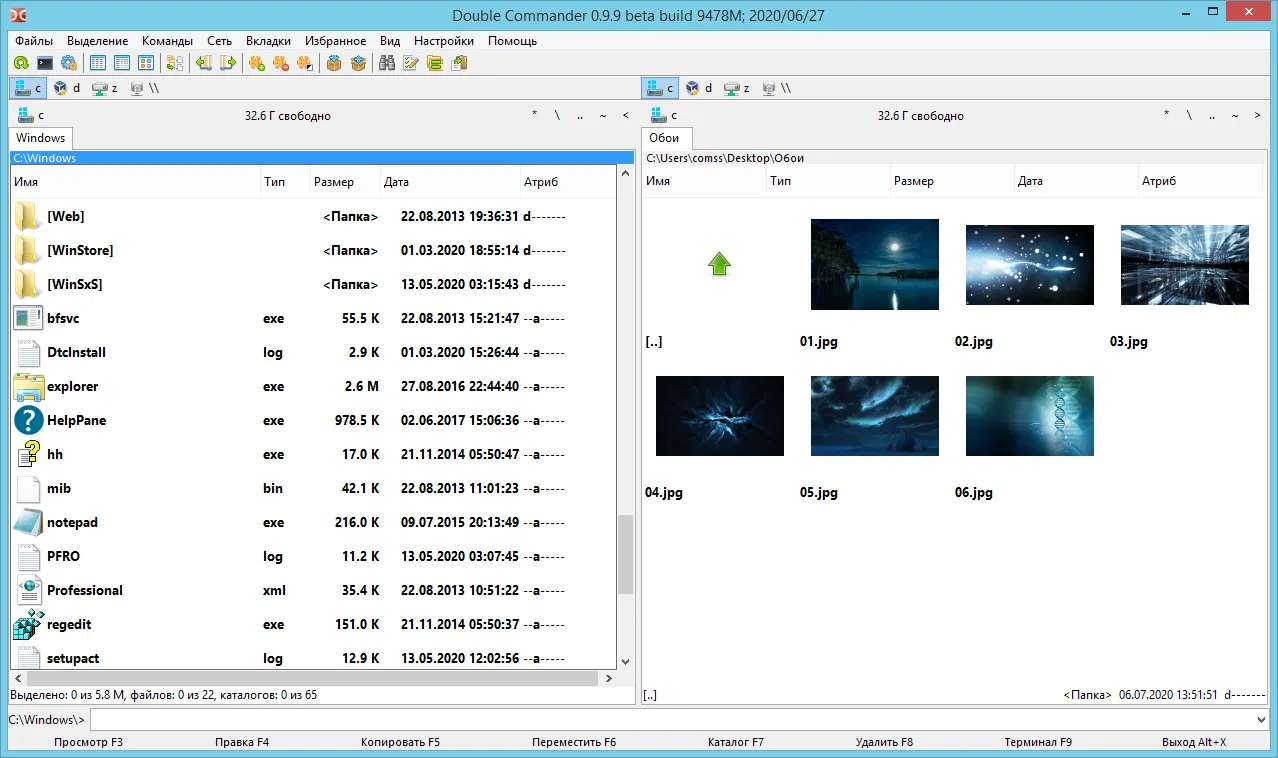Click the Refresh toolbar icon
The height and width of the screenshot is (758, 1278).
20,63
